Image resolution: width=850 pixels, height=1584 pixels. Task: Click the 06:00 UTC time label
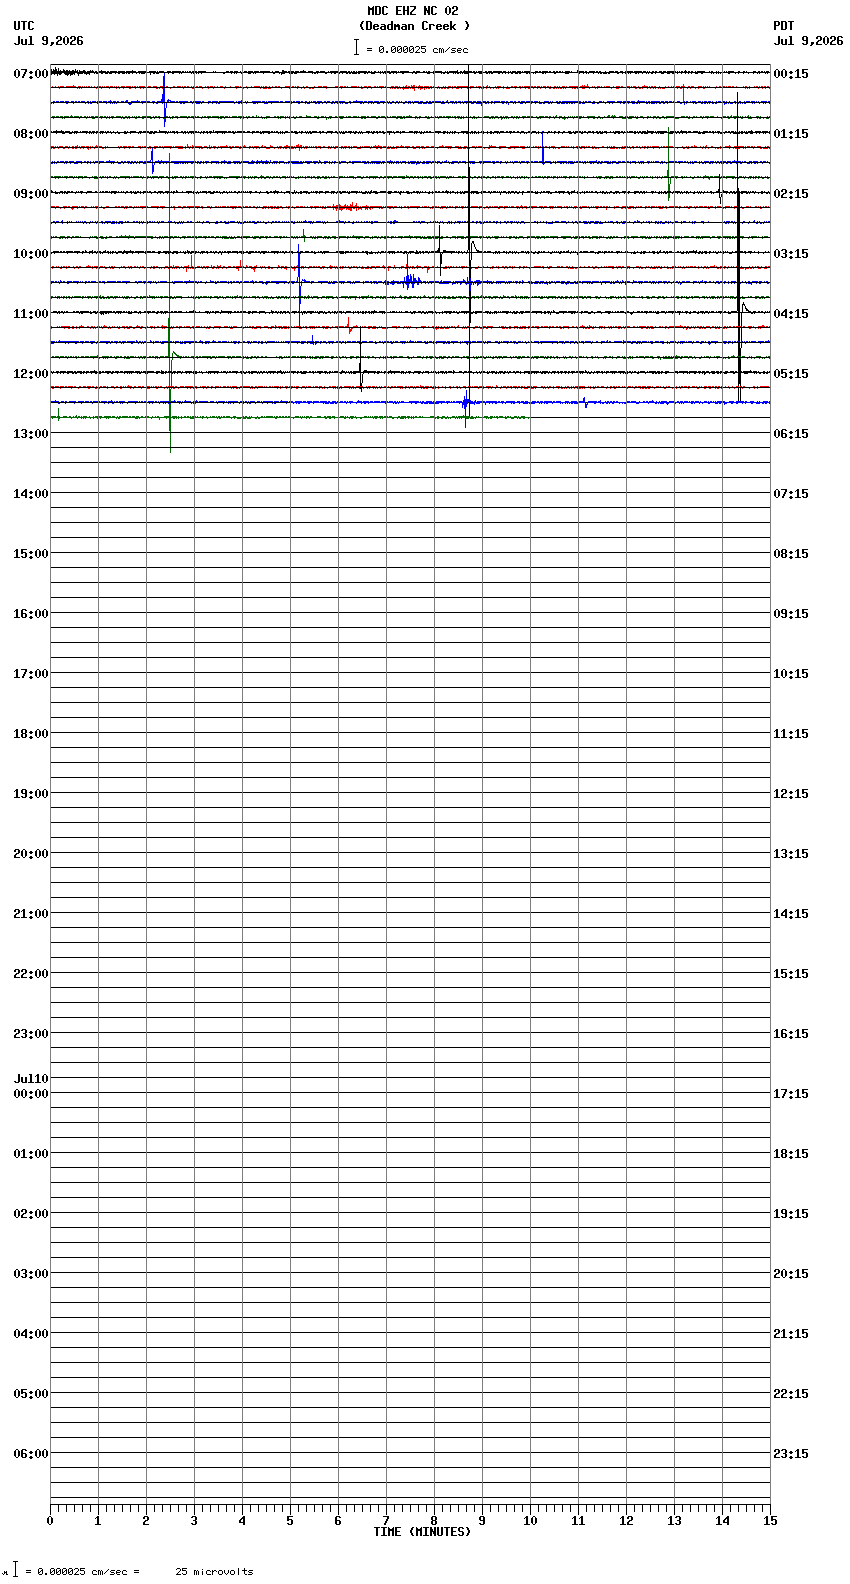pyautogui.click(x=31, y=1454)
